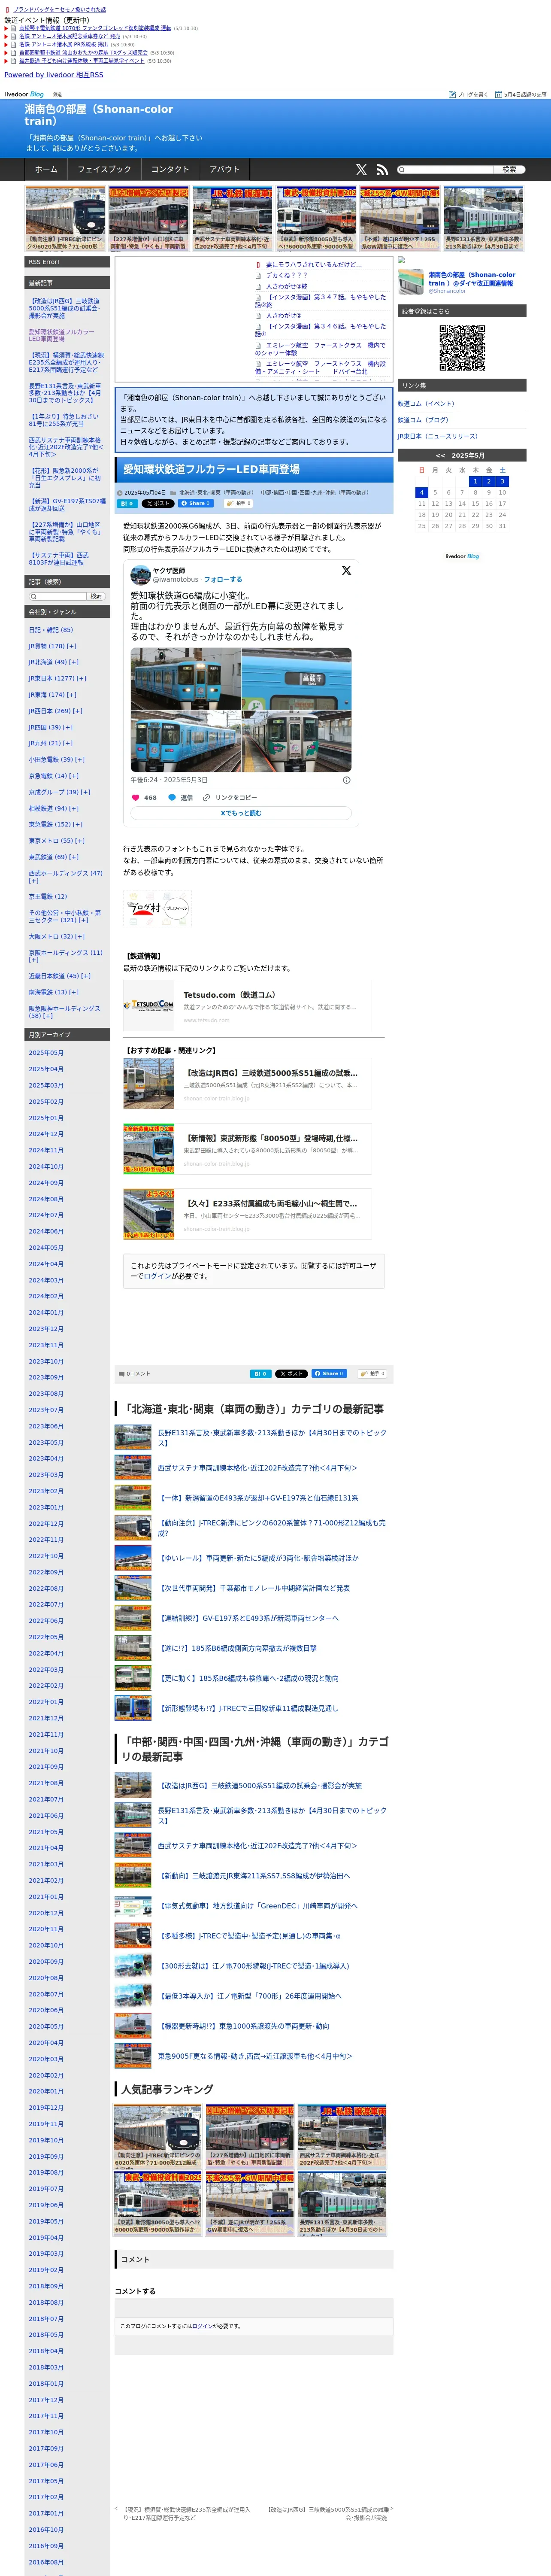Open the X (Twitter) icon in navigation bar
The height and width of the screenshot is (2576, 551).
(x=361, y=170)
